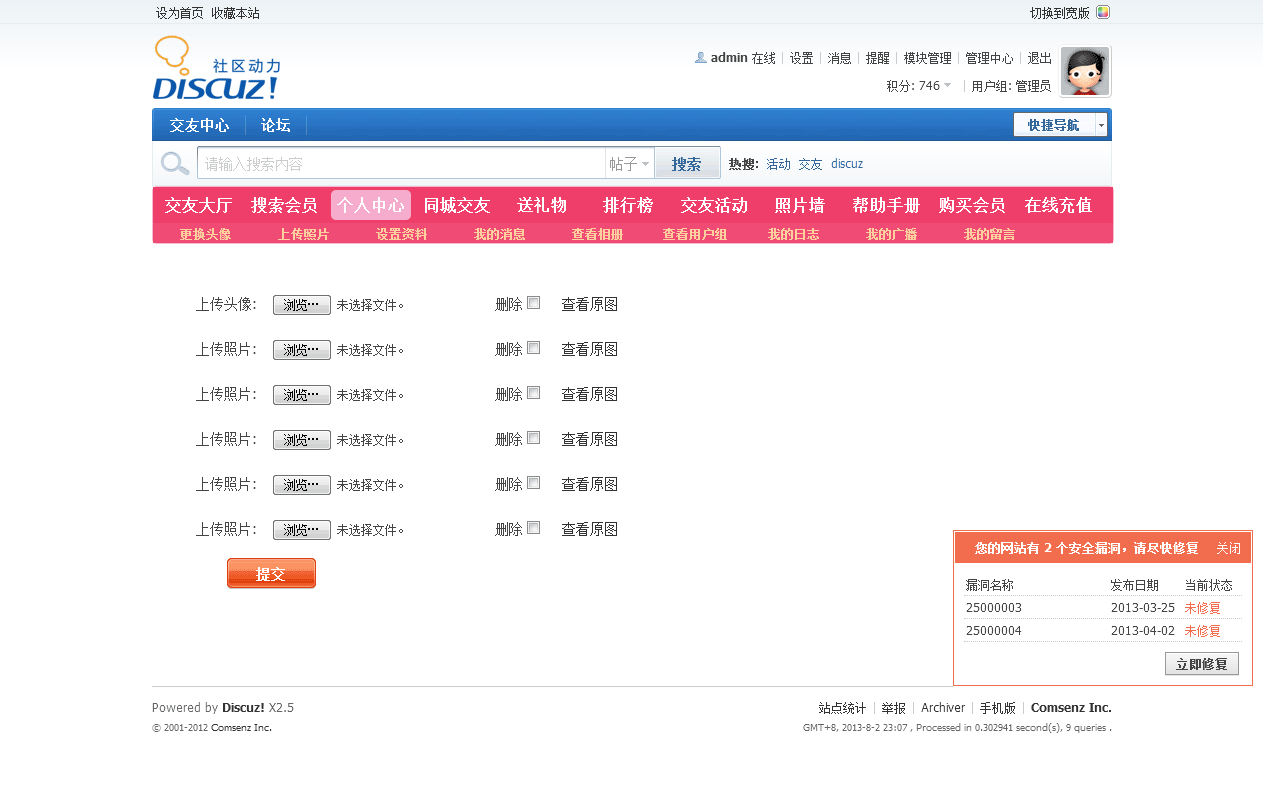Viewport: 1280px width, 786px height.
Task: Click the user icon beside admin
Action: coord(700,58)
